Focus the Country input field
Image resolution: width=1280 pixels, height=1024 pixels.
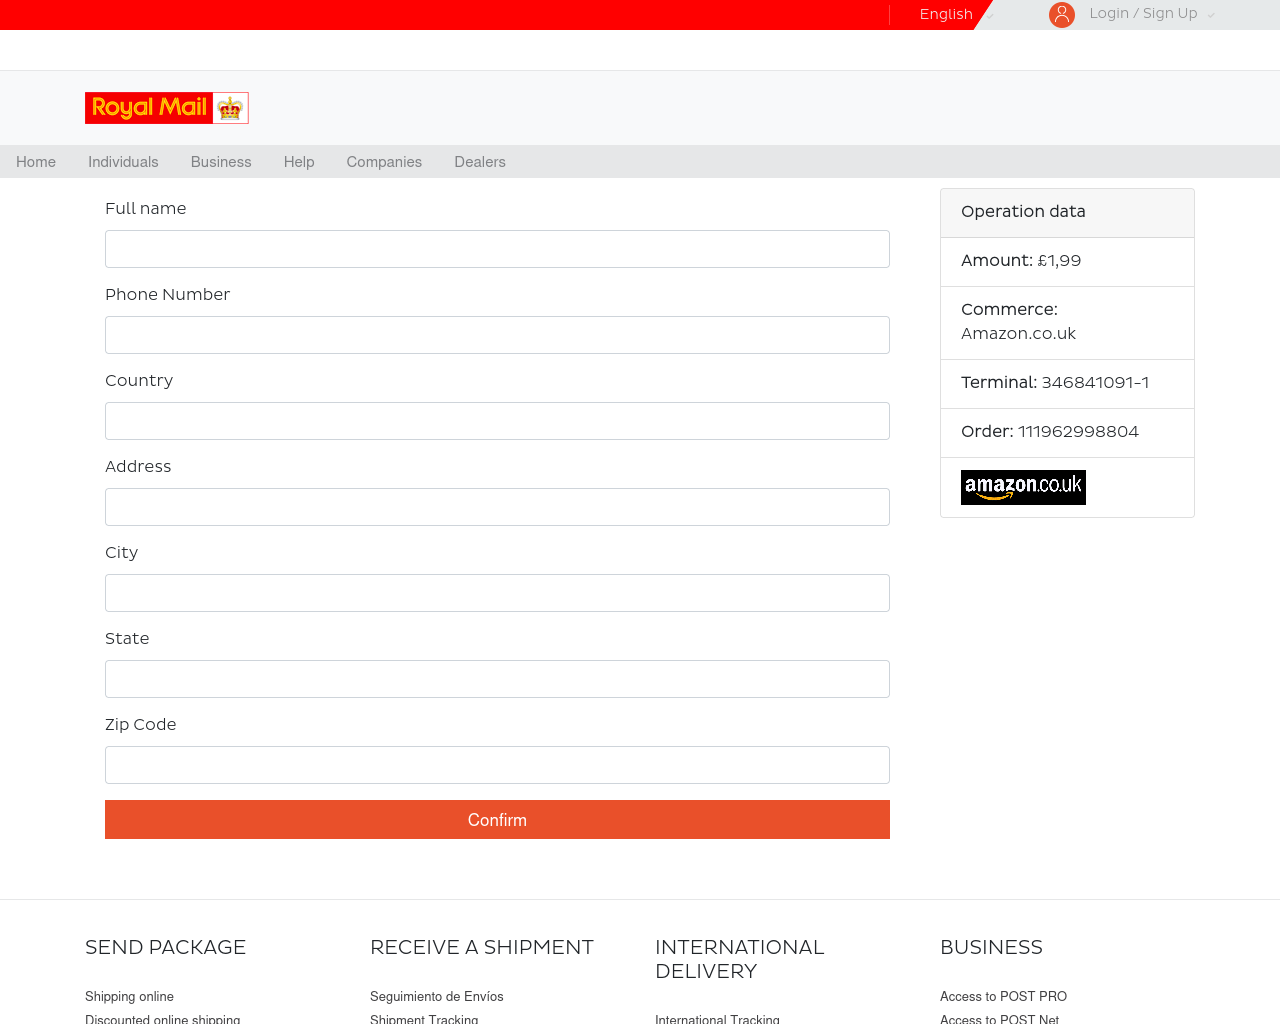point(497,421)
